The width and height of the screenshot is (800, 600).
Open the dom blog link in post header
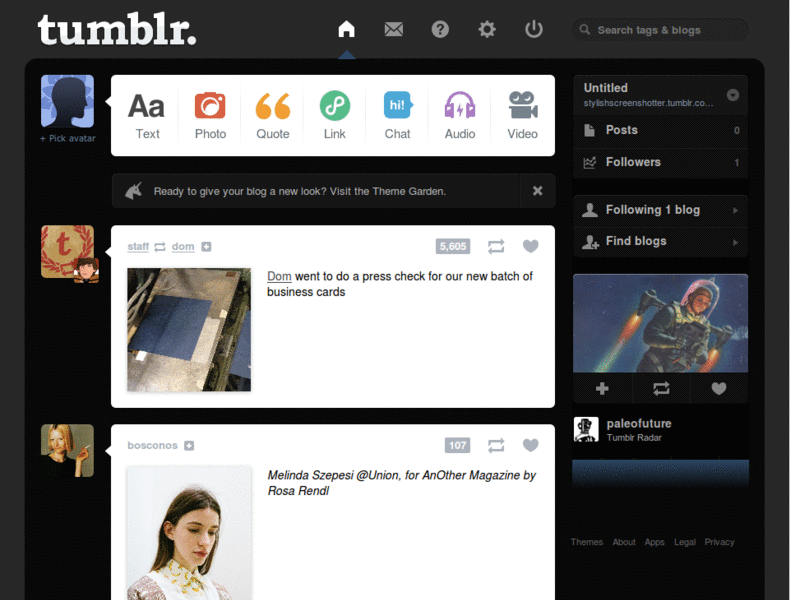point(183,247)
